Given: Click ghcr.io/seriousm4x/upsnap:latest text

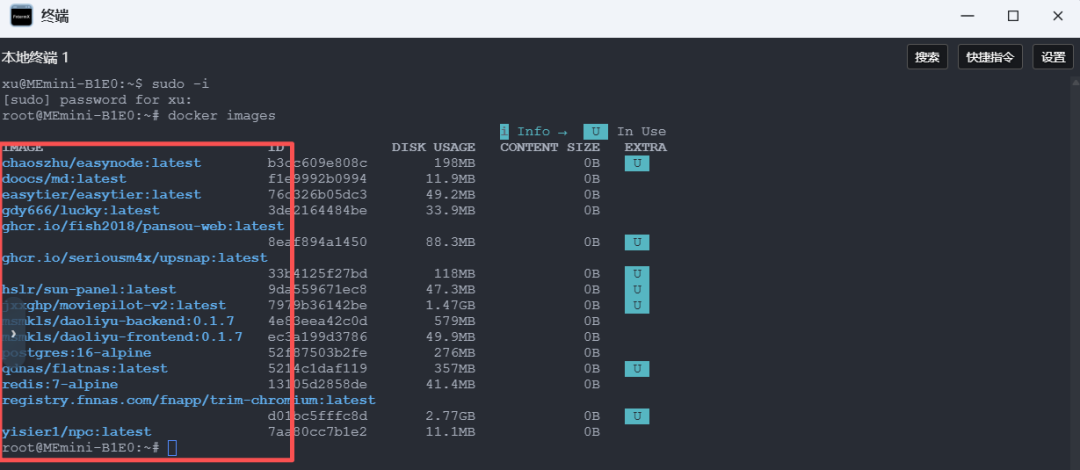Looking at the screenshot, I should click(x=134, y=258).
